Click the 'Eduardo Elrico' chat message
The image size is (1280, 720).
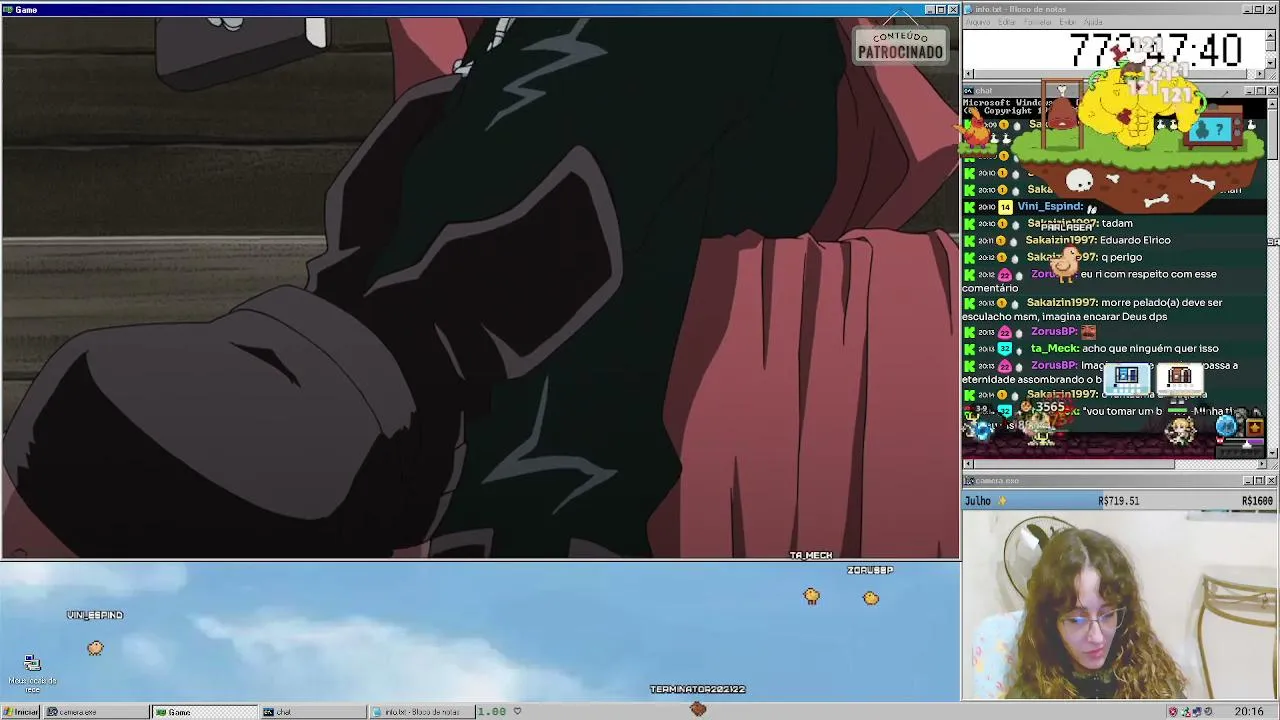(1134, 241)
